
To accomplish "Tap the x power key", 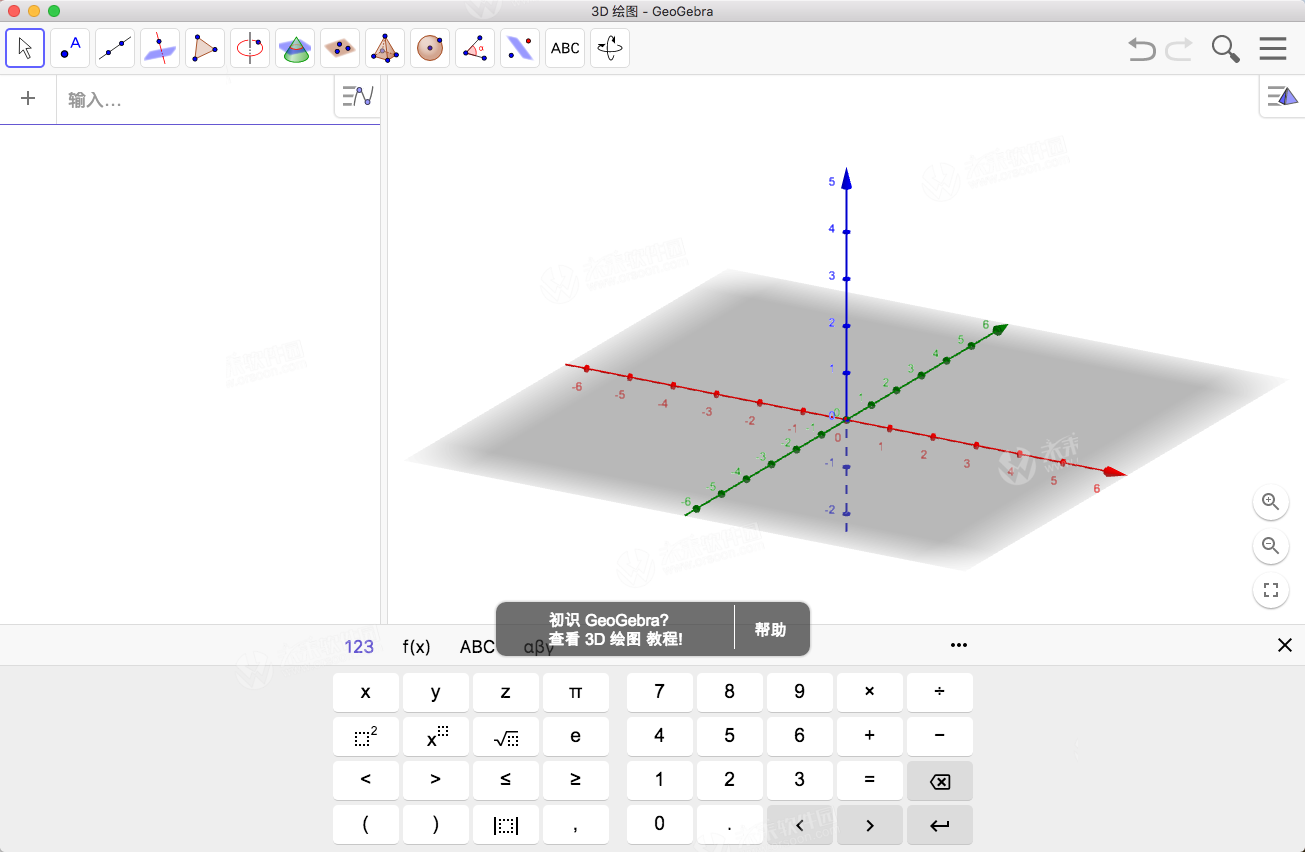I will point(436,736).
